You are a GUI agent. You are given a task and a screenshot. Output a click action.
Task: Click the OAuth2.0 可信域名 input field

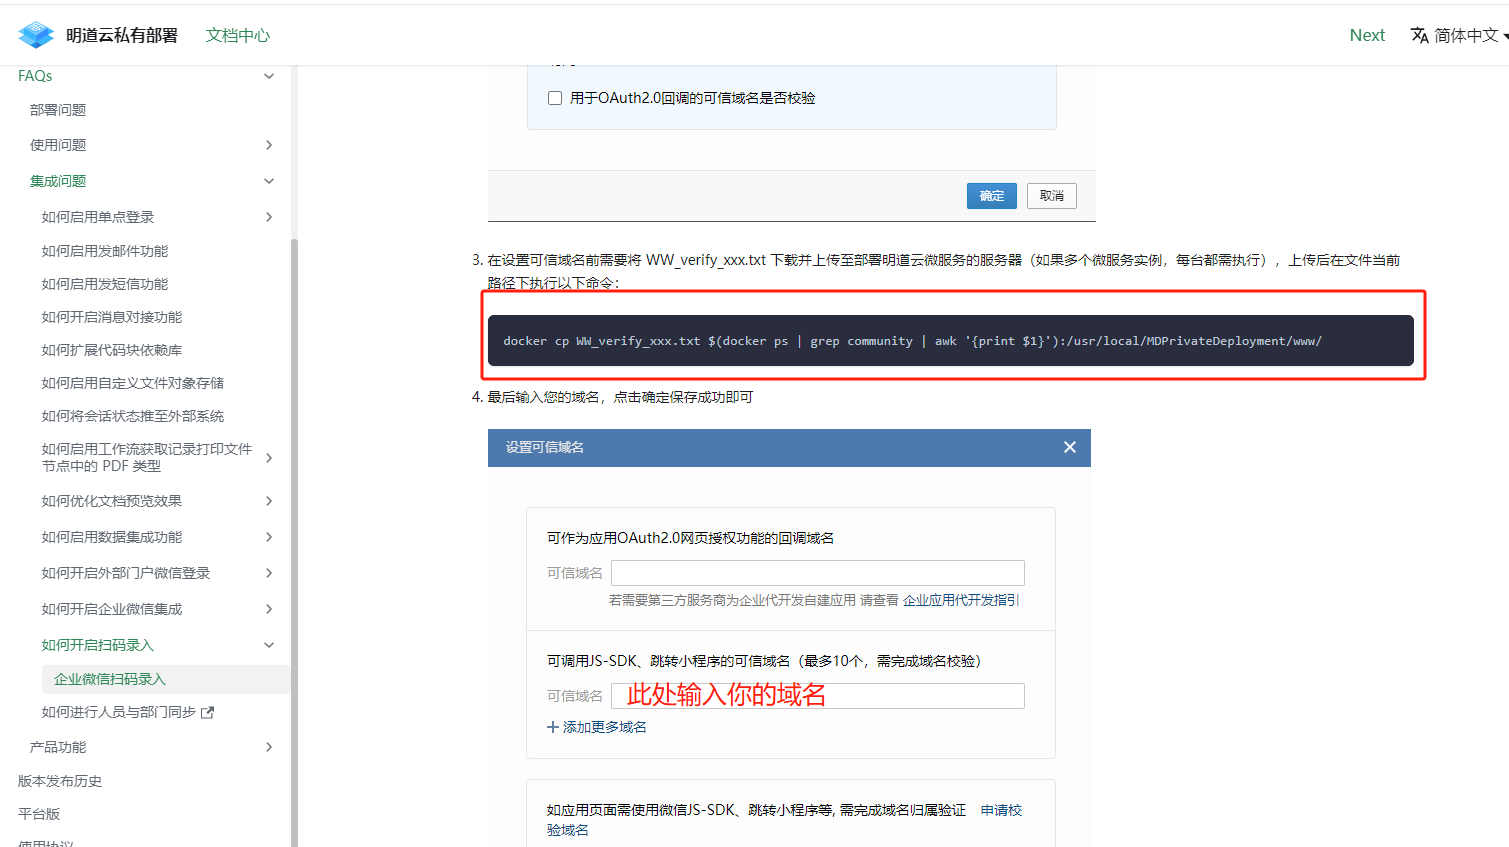point(817,573)
